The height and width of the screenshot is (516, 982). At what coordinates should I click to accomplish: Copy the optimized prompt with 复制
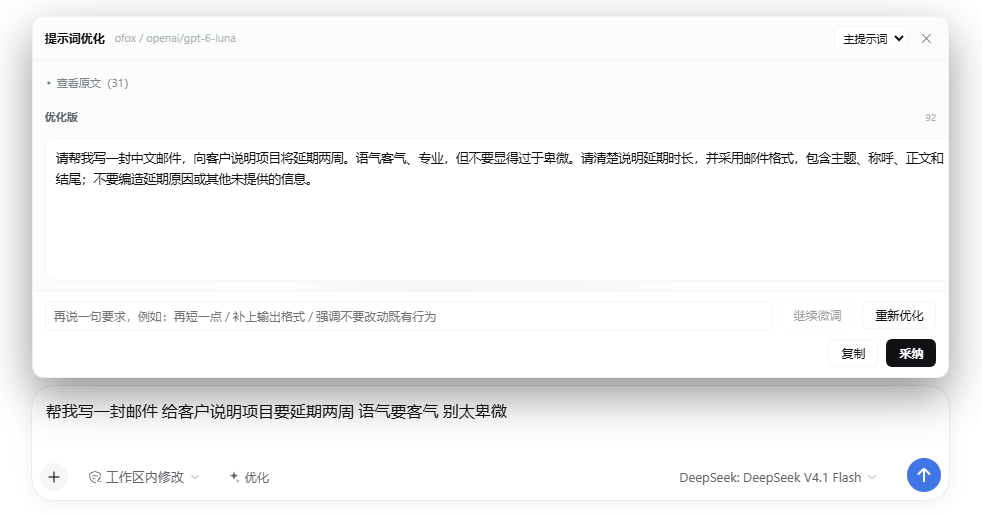(852, 353)
